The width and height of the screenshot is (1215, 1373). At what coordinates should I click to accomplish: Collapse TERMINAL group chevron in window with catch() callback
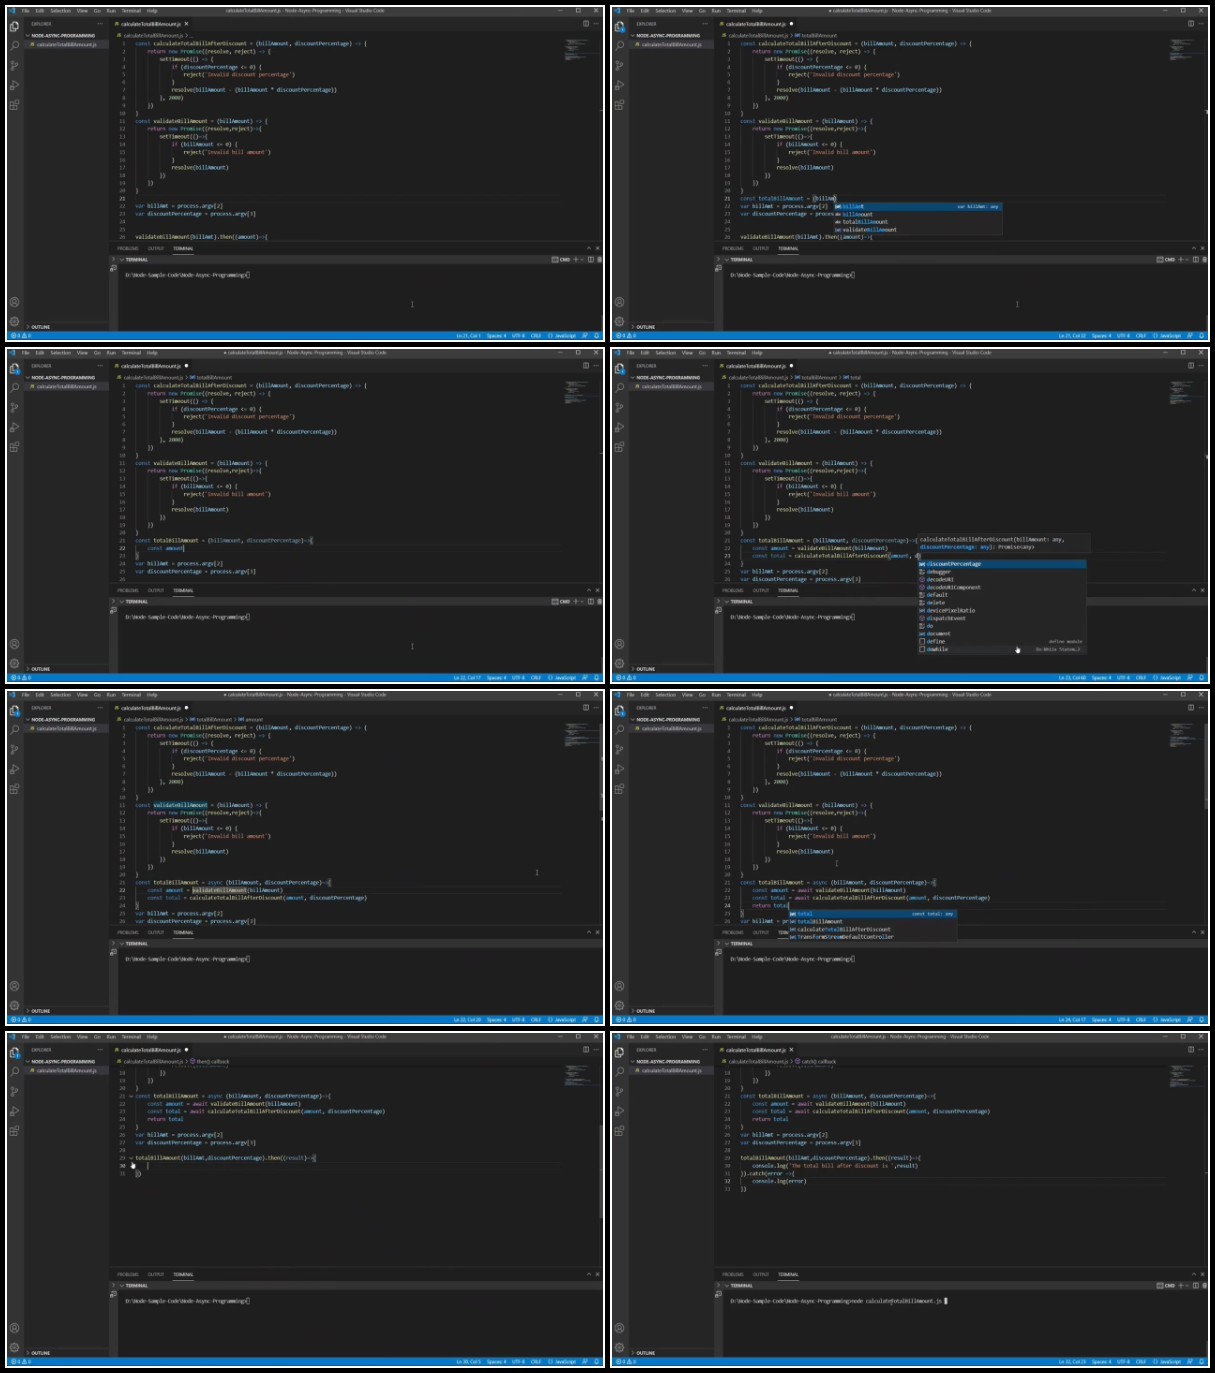[x=727, y=1286]
